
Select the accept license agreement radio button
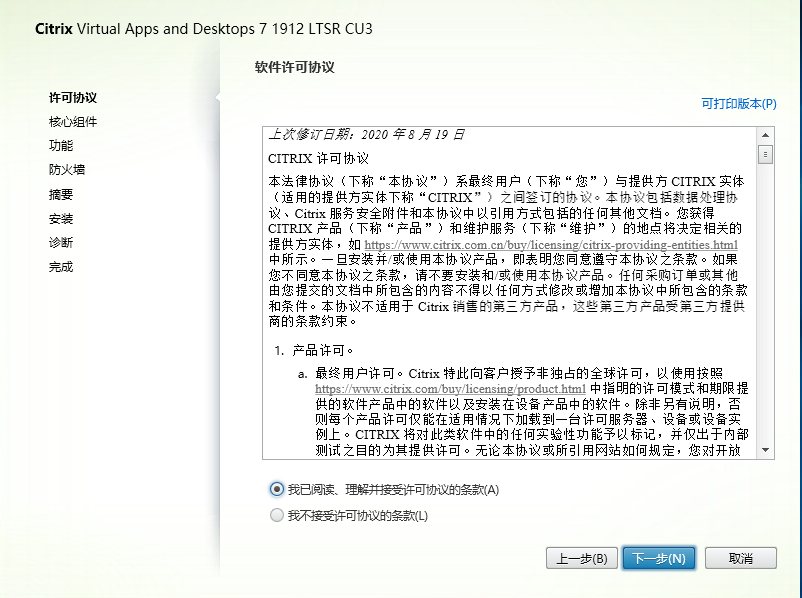click(277, 490)
